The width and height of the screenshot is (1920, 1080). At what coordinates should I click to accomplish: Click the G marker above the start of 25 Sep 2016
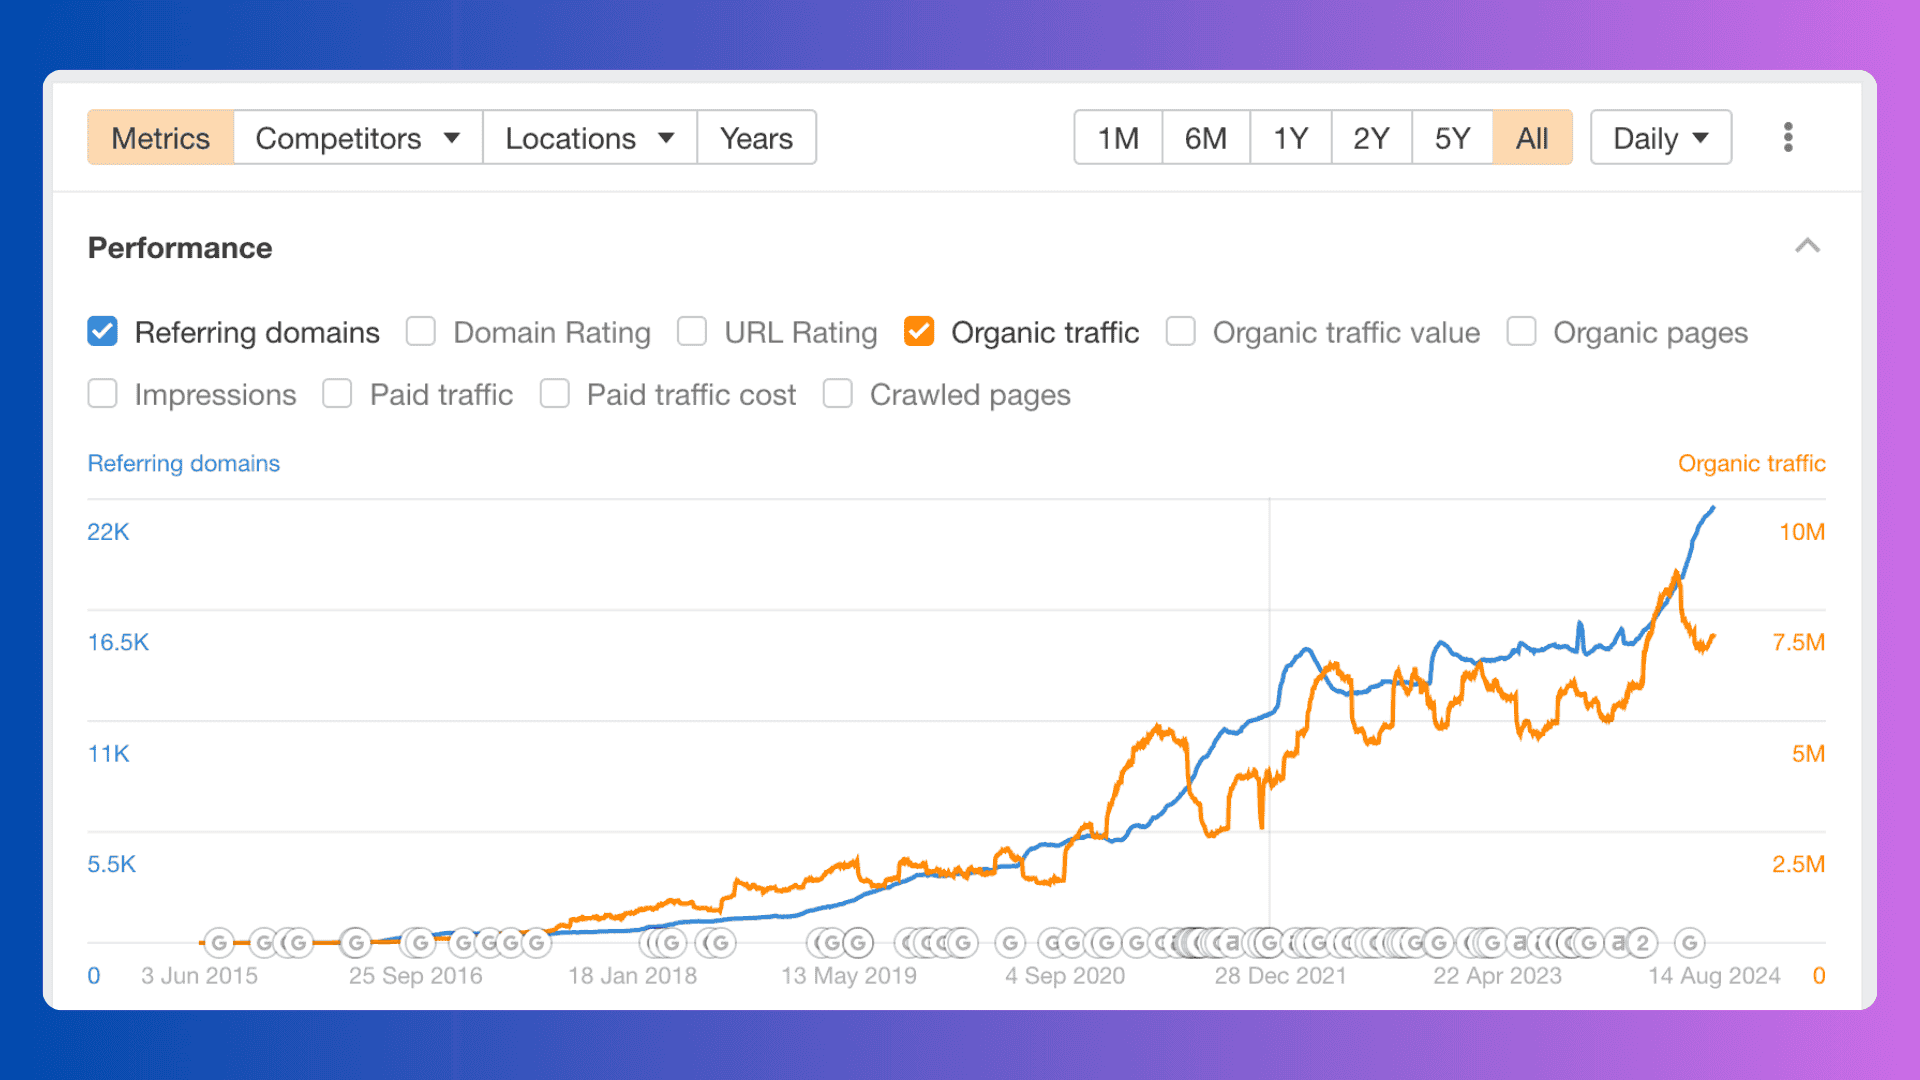point(356,943)
